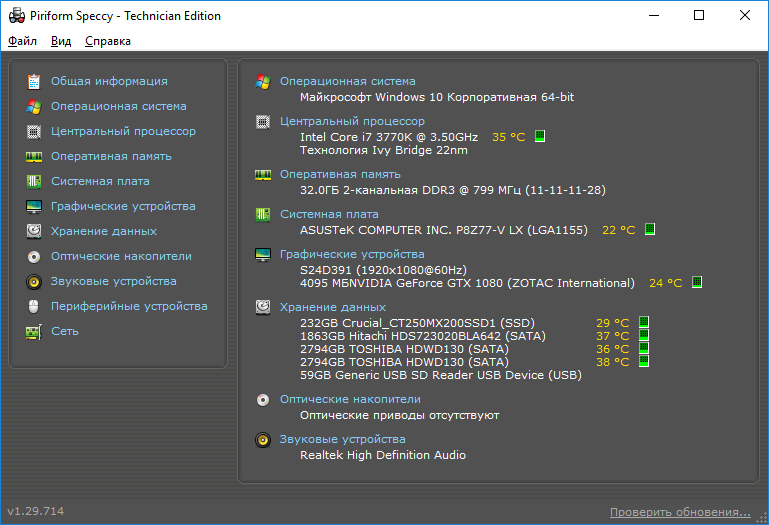Open the Справка menu
Viewport: 769px width, 525px height.
coord(107,41)
